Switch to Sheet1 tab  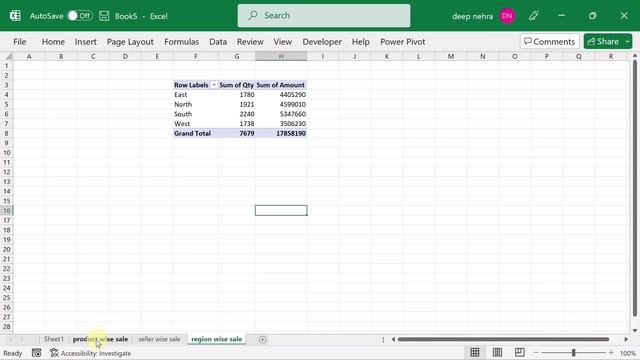[53, 339]
